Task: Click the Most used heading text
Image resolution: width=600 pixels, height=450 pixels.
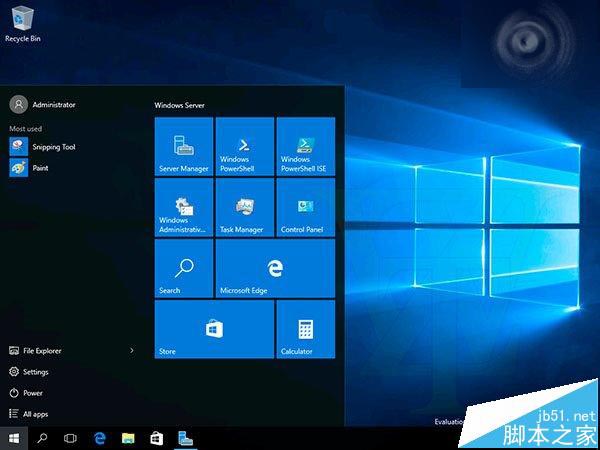Action: click(26, 129)
